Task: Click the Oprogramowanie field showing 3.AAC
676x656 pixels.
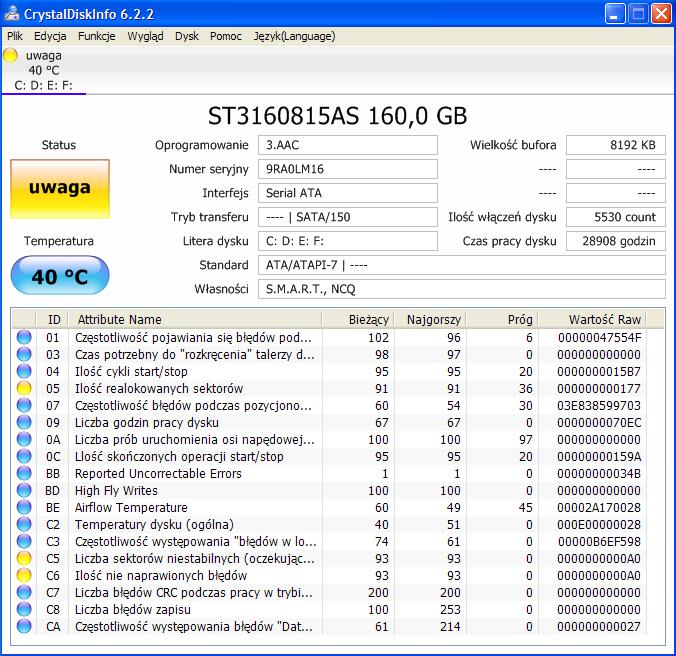Action: coord(347,145)
